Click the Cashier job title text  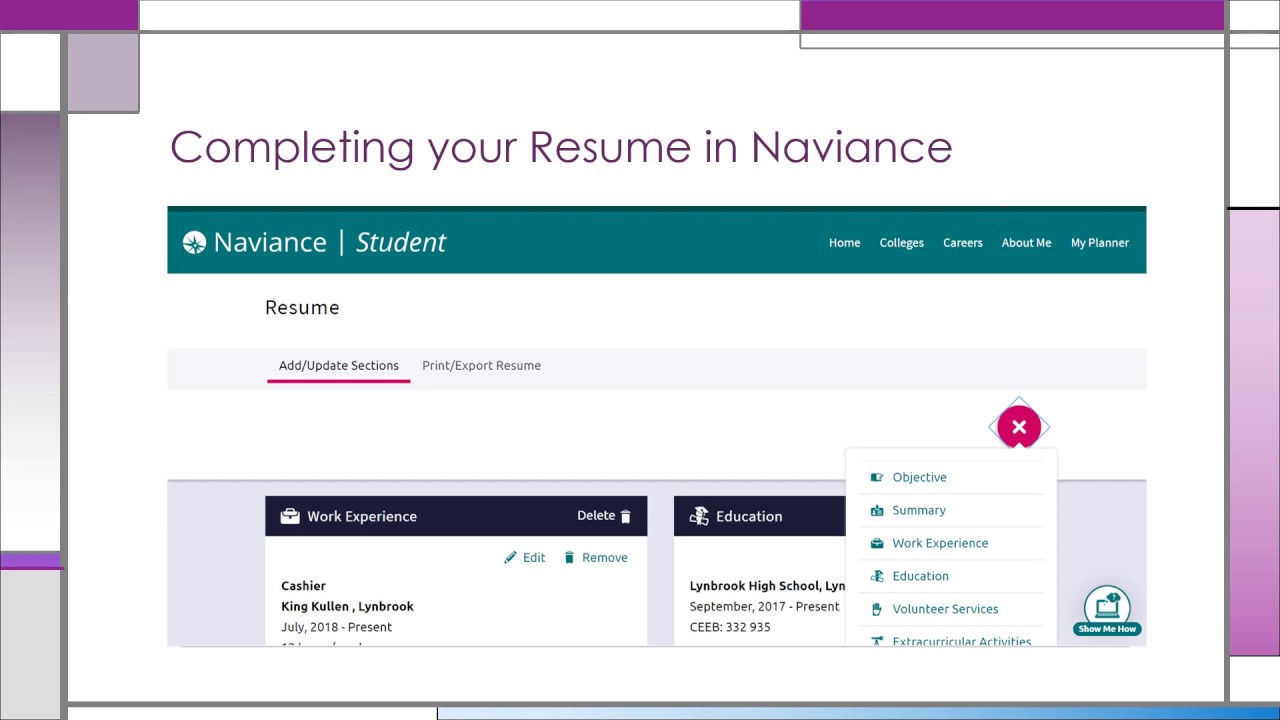pyautogui.click(x=303, y=586)
